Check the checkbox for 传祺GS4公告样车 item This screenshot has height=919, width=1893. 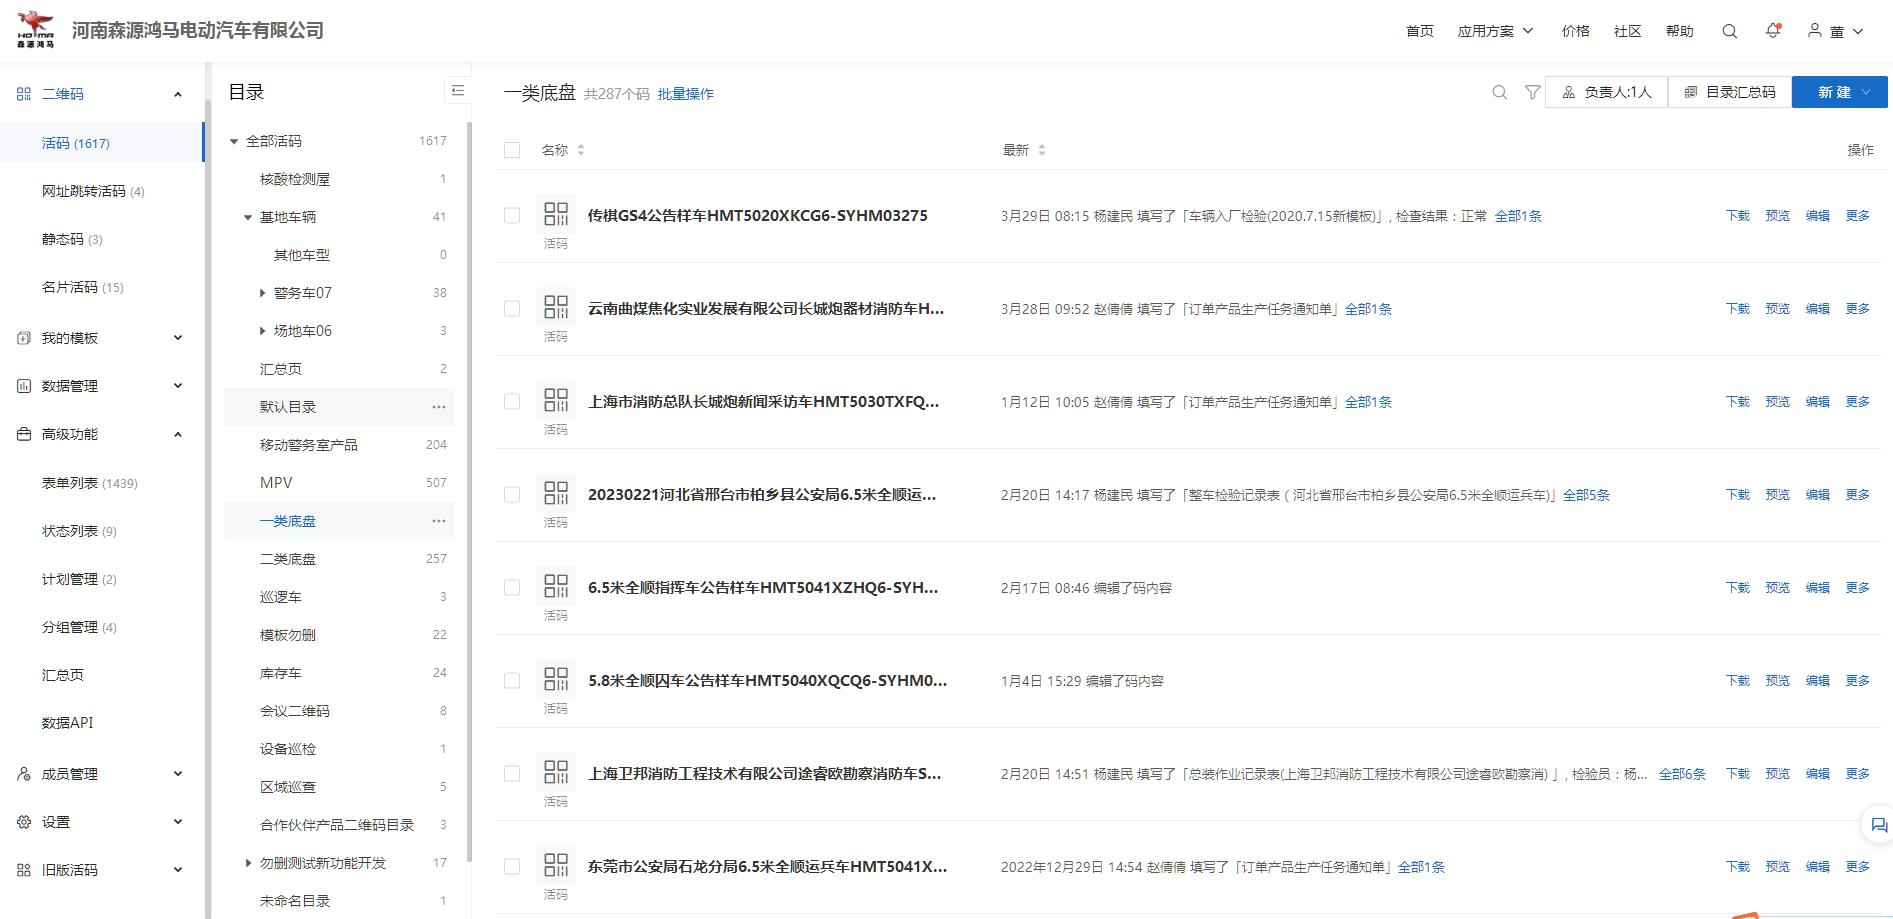(511, 215)
